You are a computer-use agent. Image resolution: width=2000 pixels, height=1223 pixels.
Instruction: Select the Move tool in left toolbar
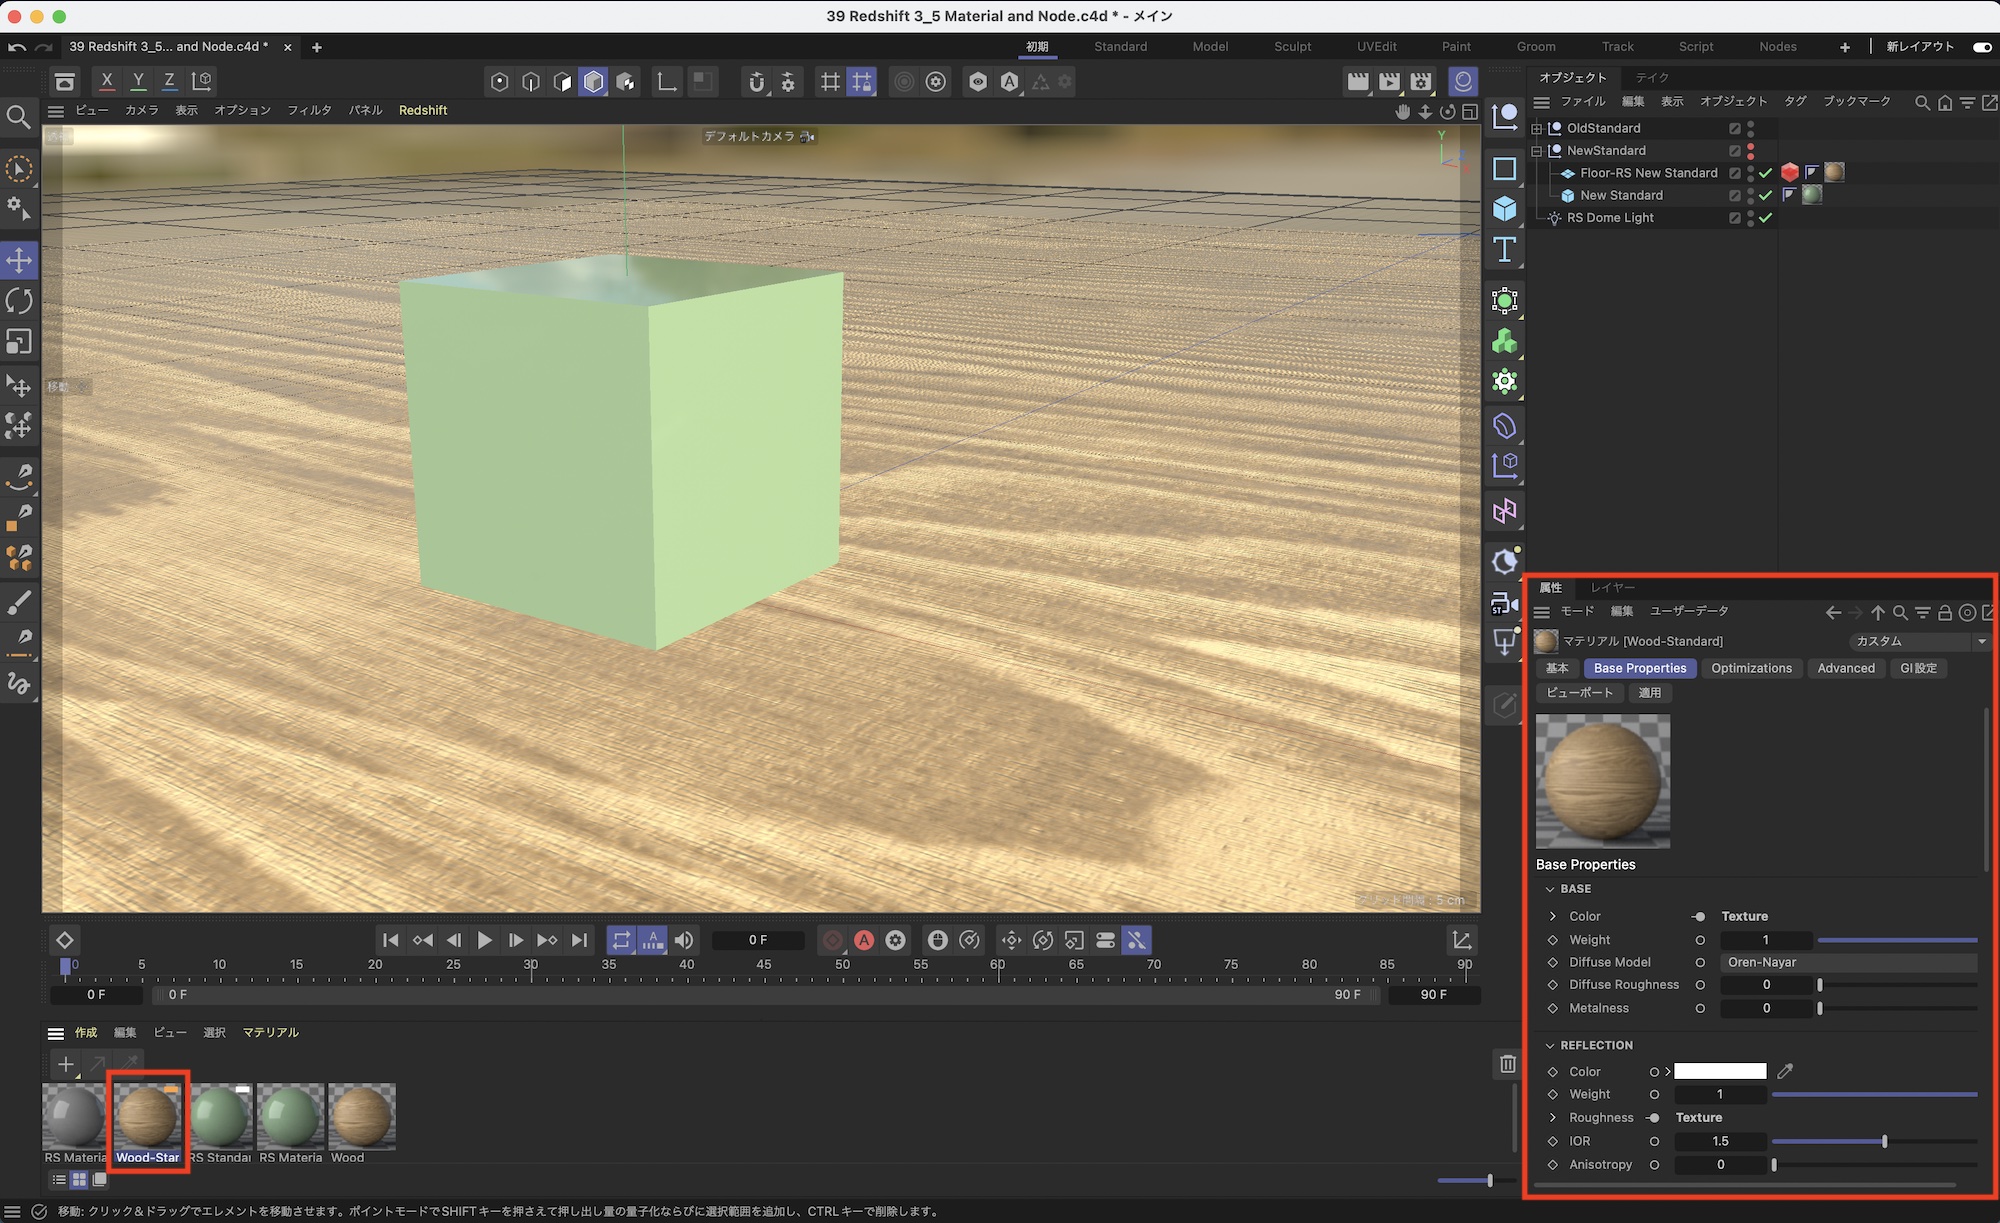point(19,260)
